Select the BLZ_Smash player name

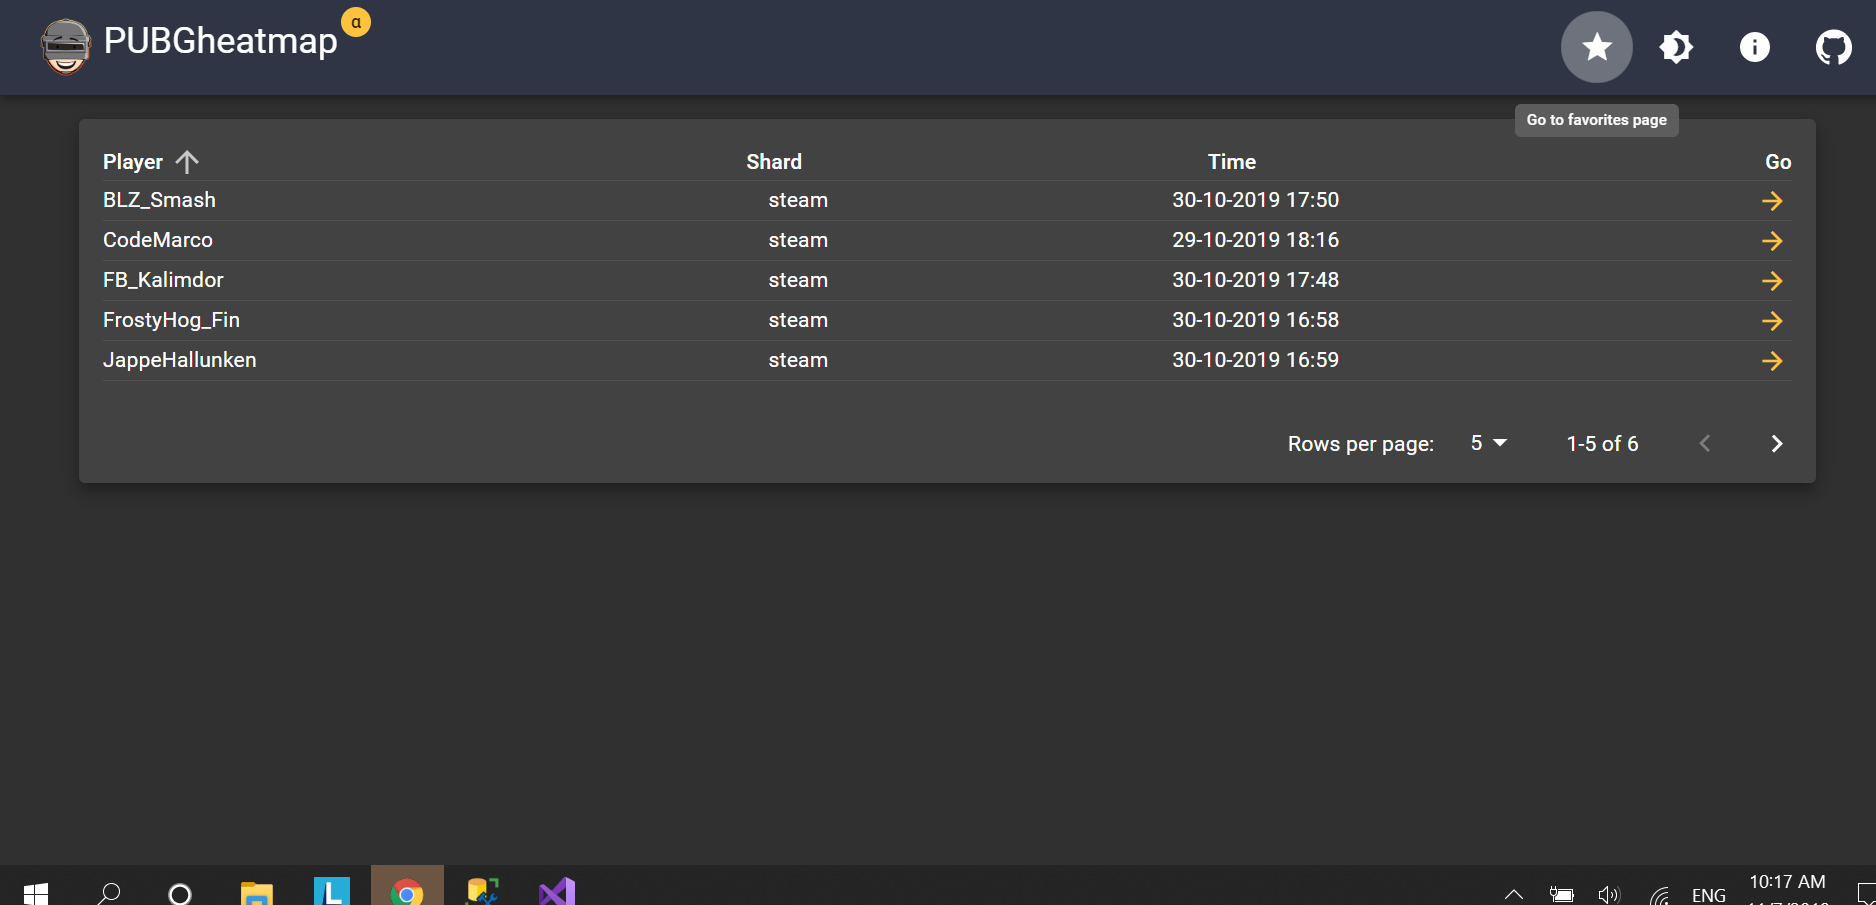click(x=159, y=200)
